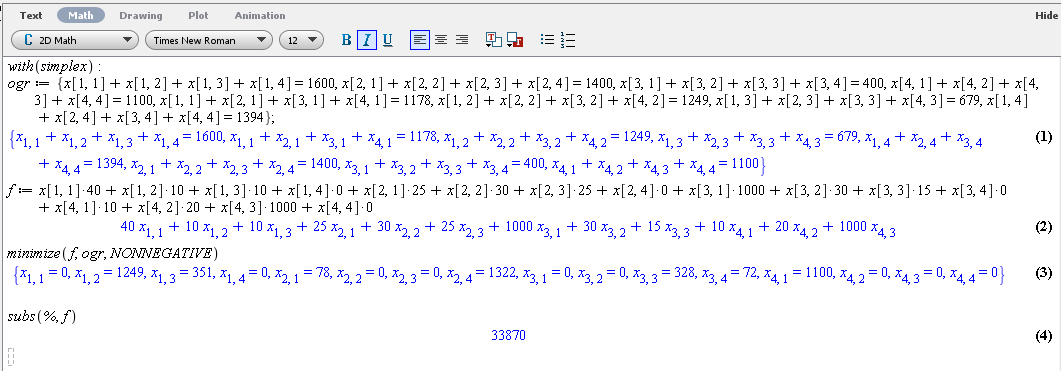Viewport: 1061px width, 371px height.
Task: Click equation label (2)
Action: (x=1043, y=227)
